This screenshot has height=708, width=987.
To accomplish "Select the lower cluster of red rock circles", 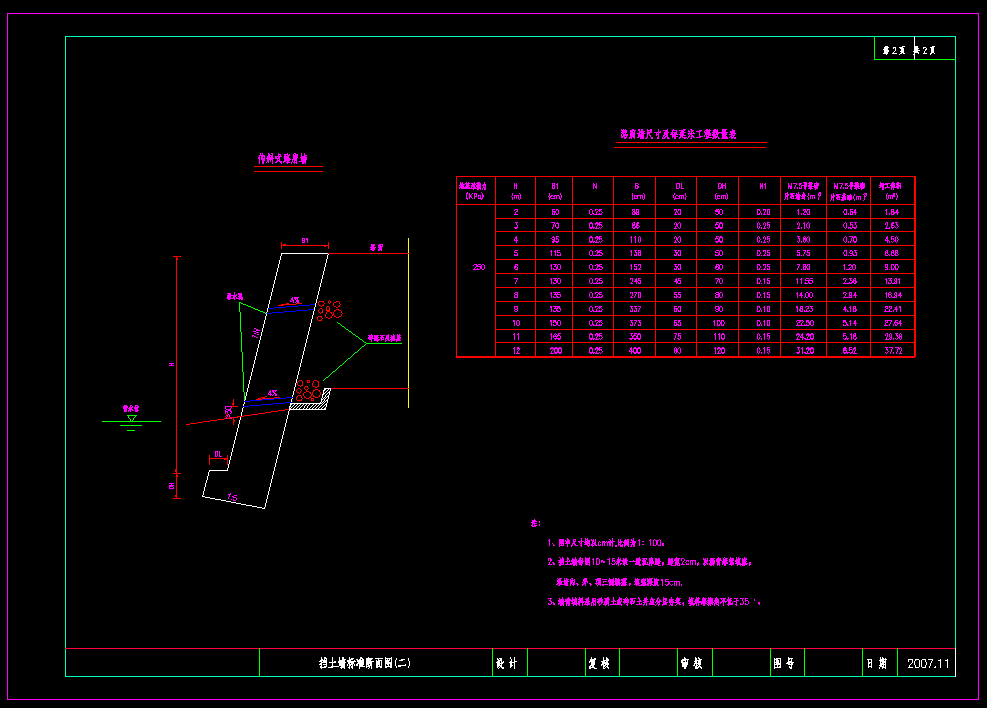I will [308, 389].
